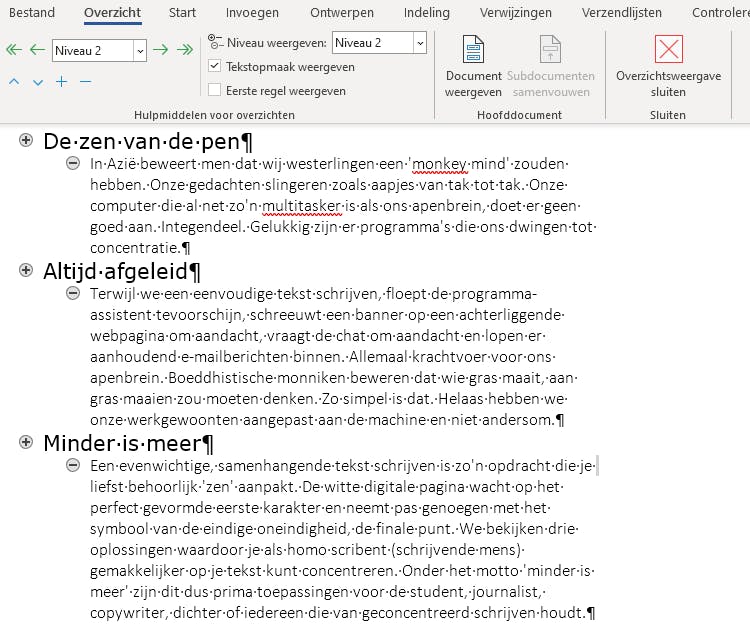Switch to the Ontwerpen tab
The width and height of the screenshot is (750, 624).
[342, 12]
